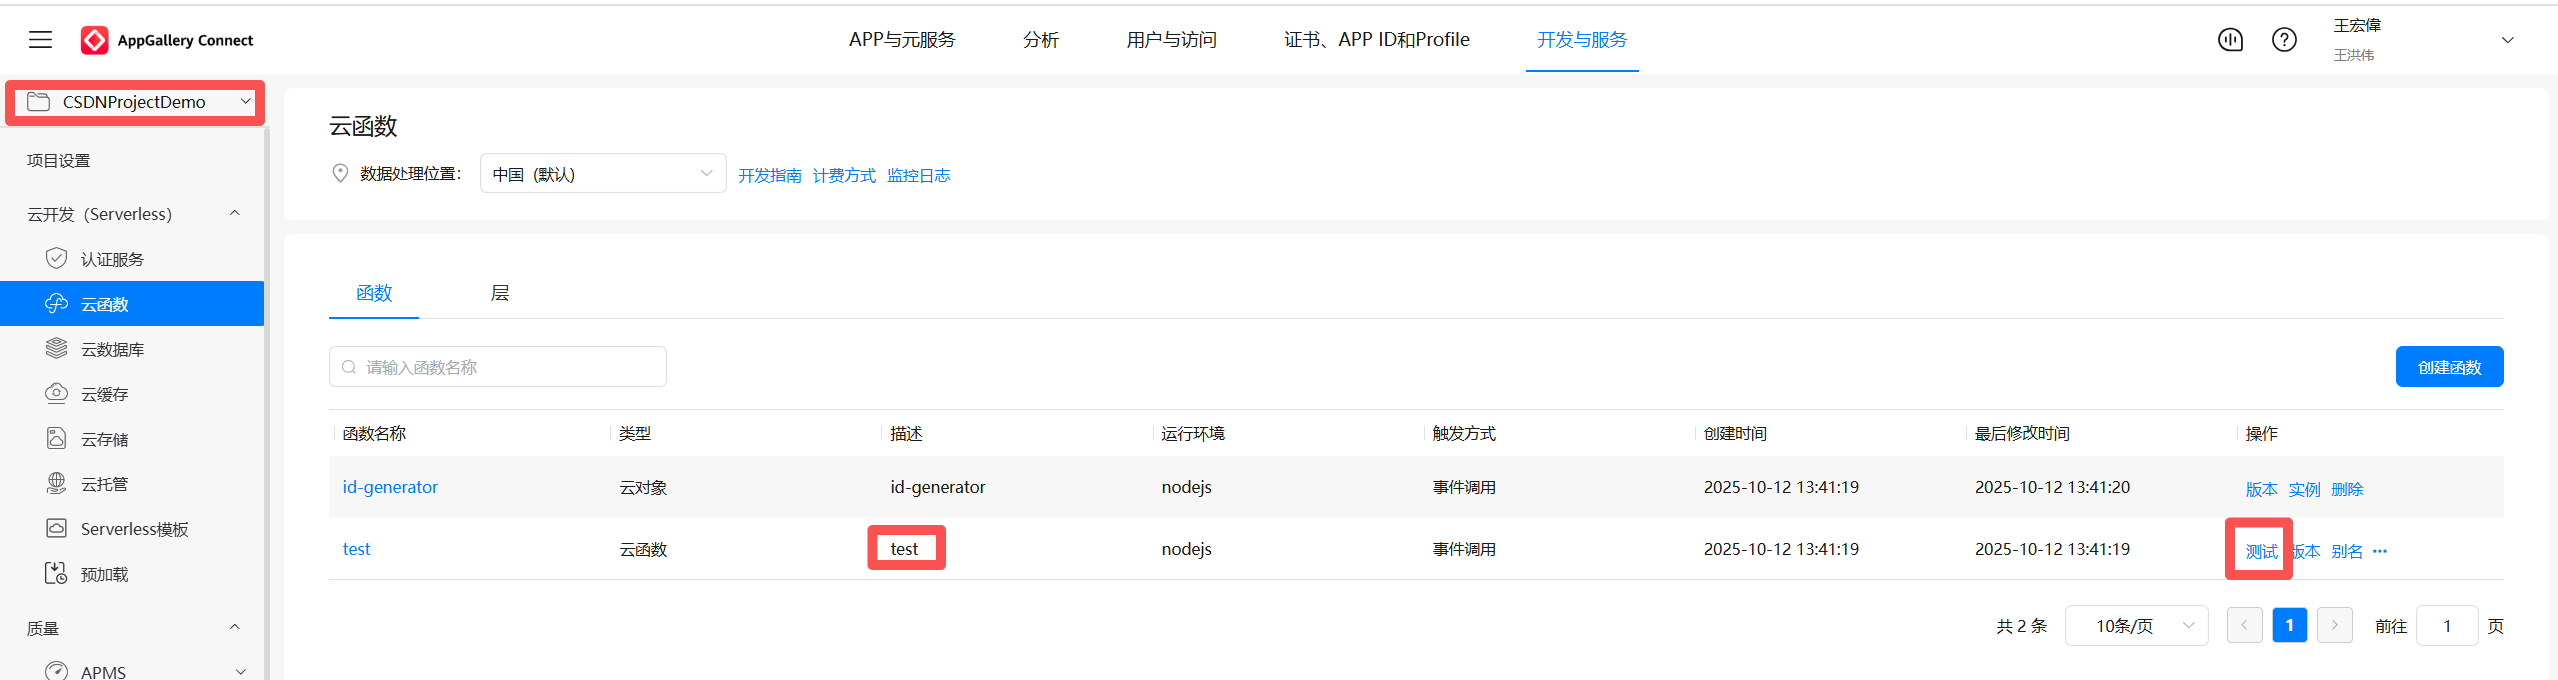Click the 描述 cell reading test
The height and width of the screenshot is (680, 2558).
pos(904,549)
